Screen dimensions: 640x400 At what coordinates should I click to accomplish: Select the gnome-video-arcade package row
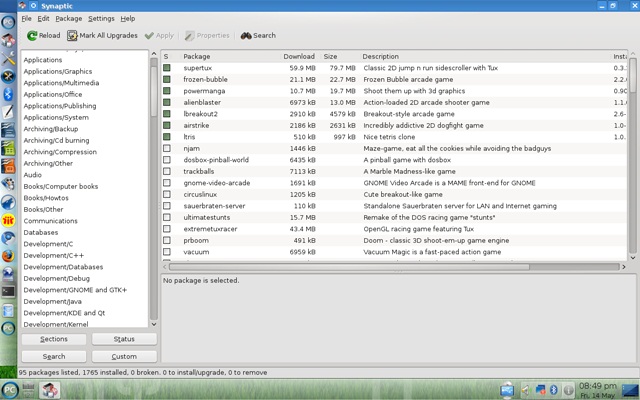tap(394, 183)
